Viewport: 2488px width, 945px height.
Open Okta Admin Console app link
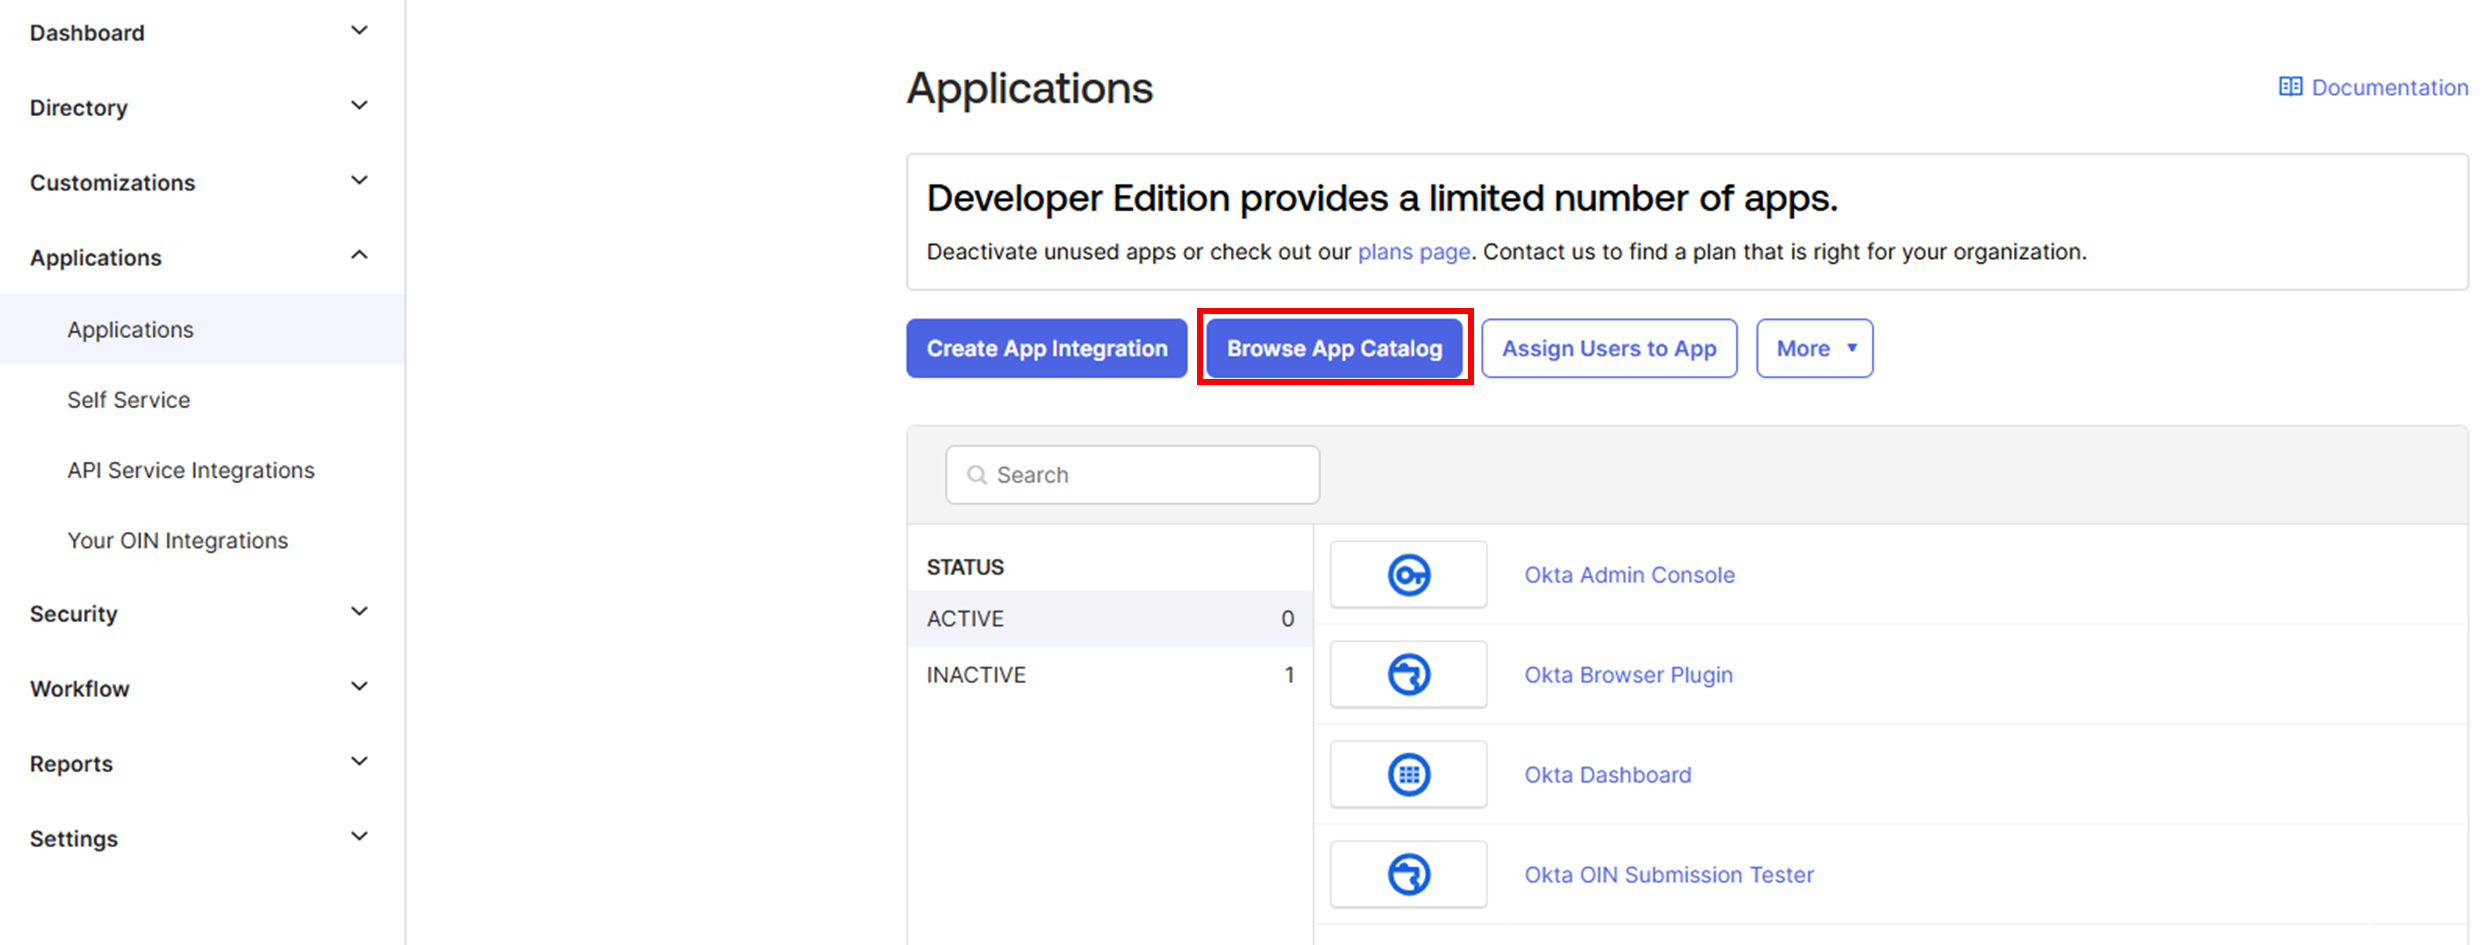click(1629, 575)
